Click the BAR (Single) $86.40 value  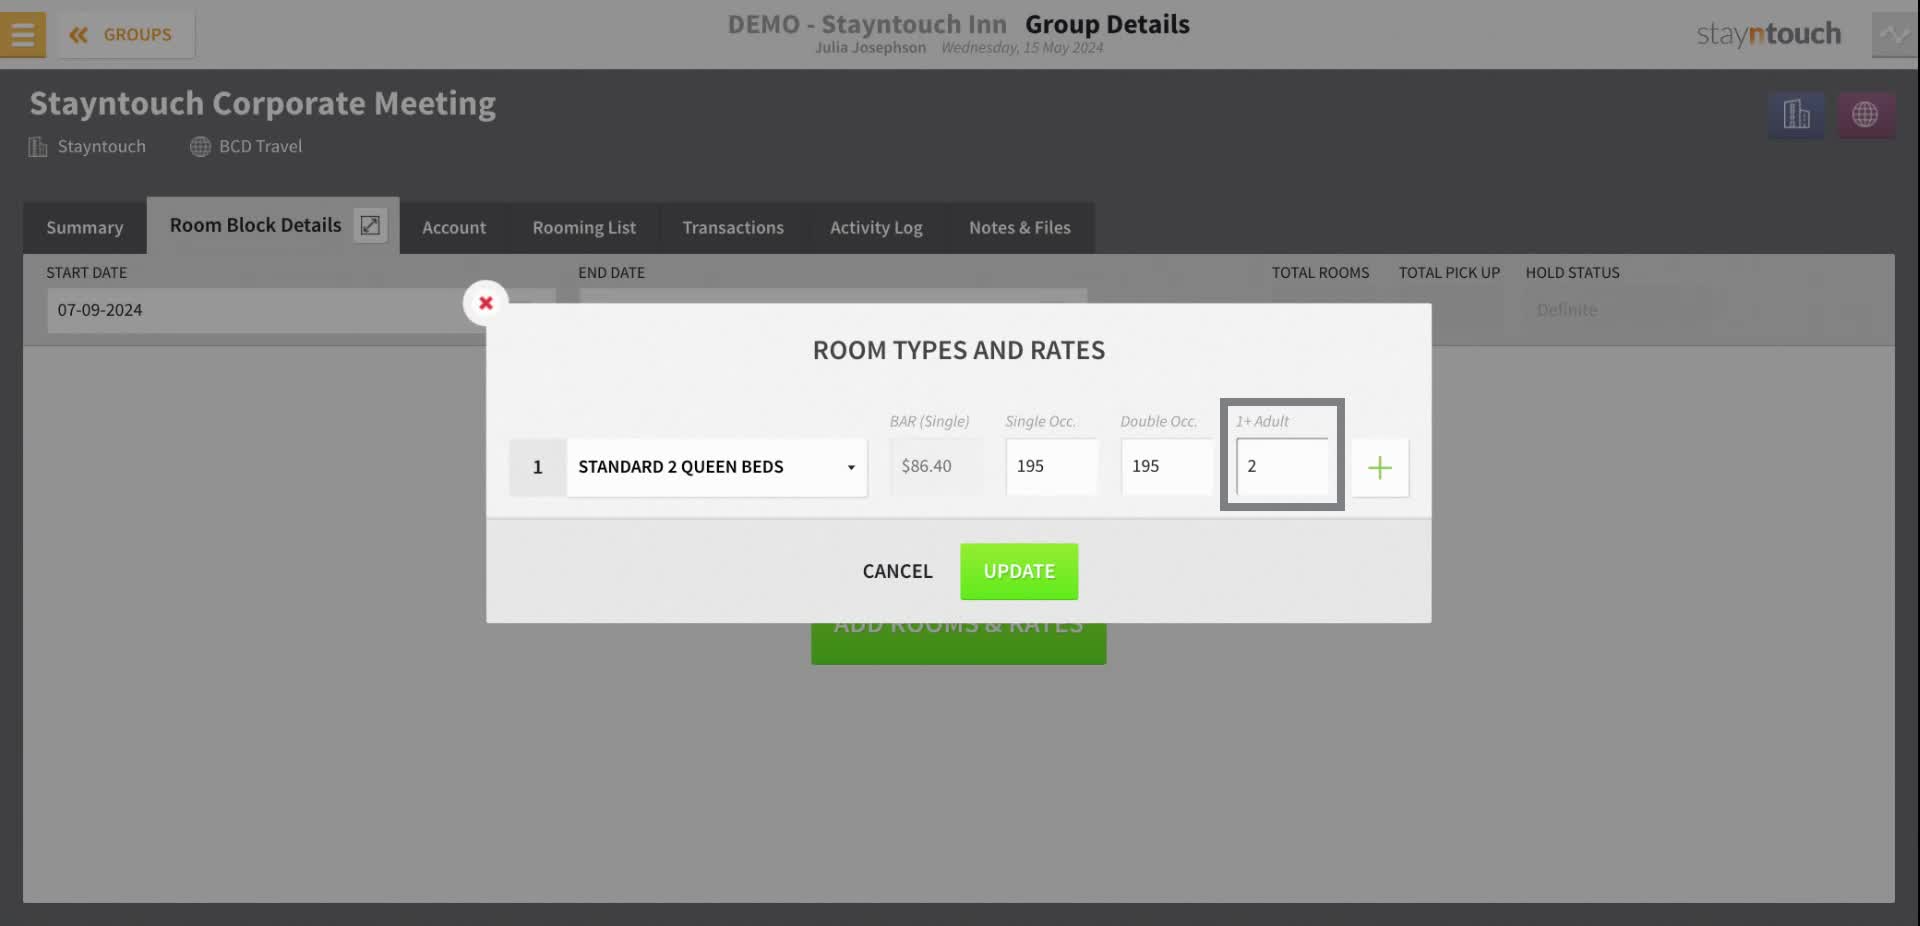[936, 466]
